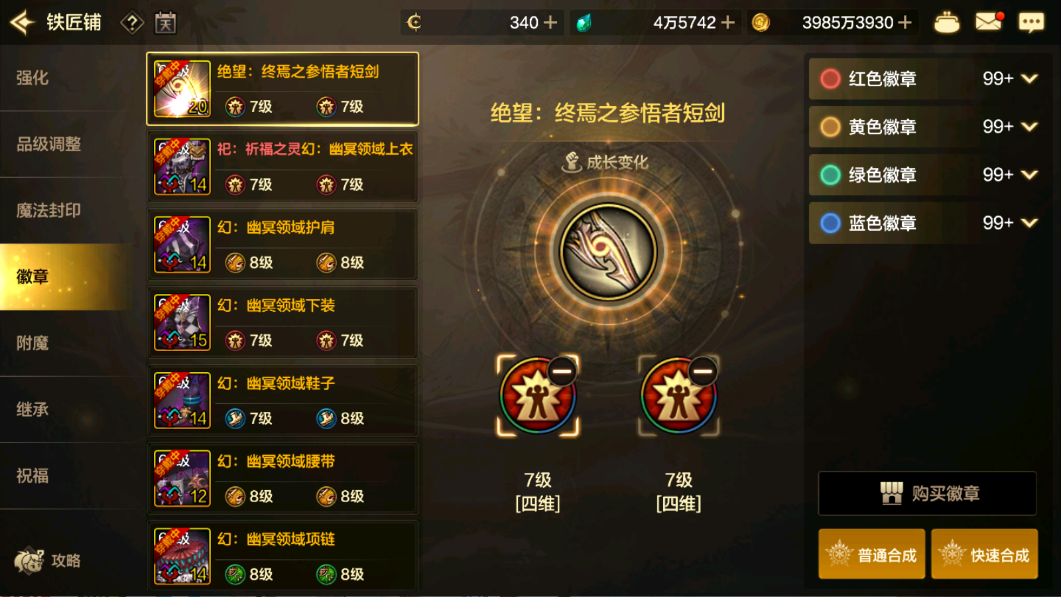This screenshot has height=597, width=1061.
Task: Remove the right 7级 emblem with minus
Action: click(703, 371)
